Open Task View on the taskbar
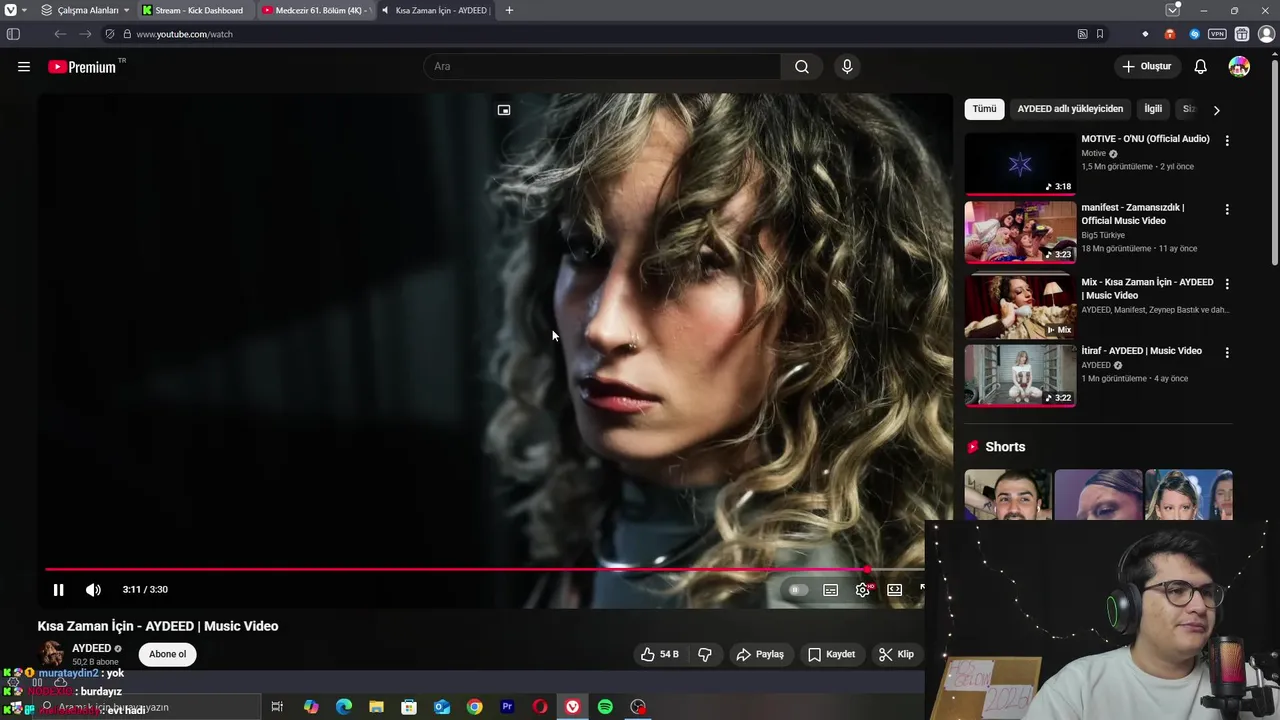The height and width of the screenshot is (720, 1280). click(277, 707)
